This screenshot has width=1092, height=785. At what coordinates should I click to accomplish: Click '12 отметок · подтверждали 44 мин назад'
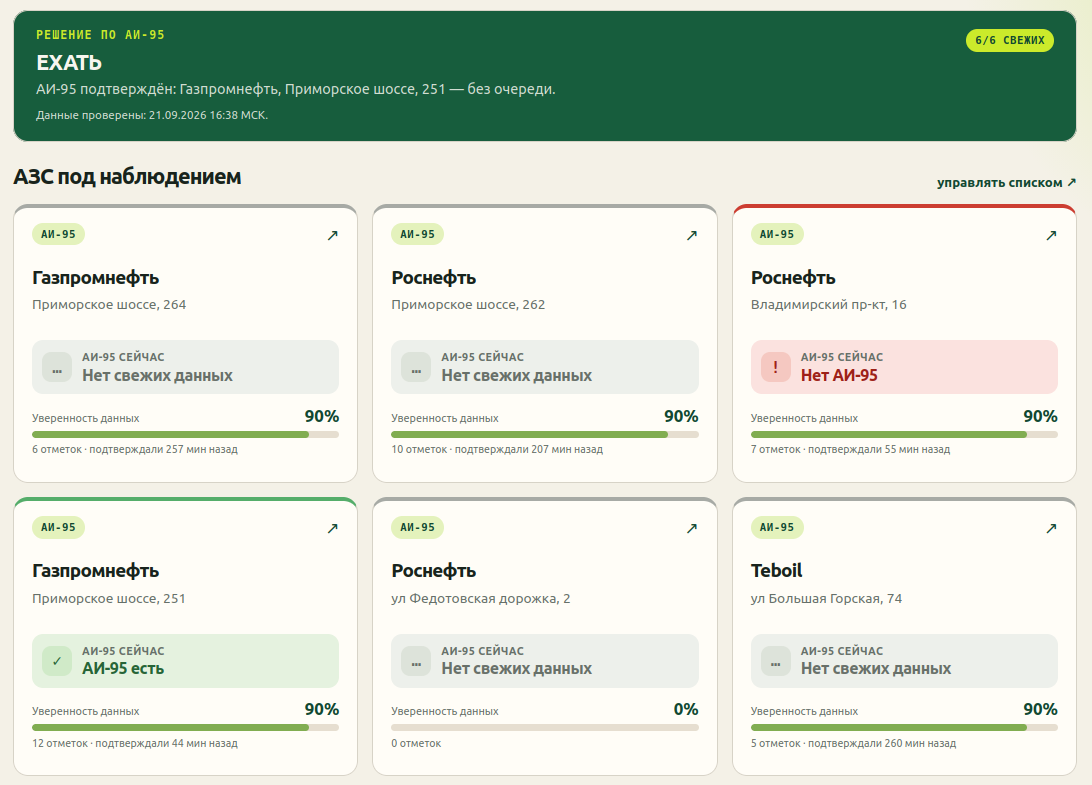(135, 743)
